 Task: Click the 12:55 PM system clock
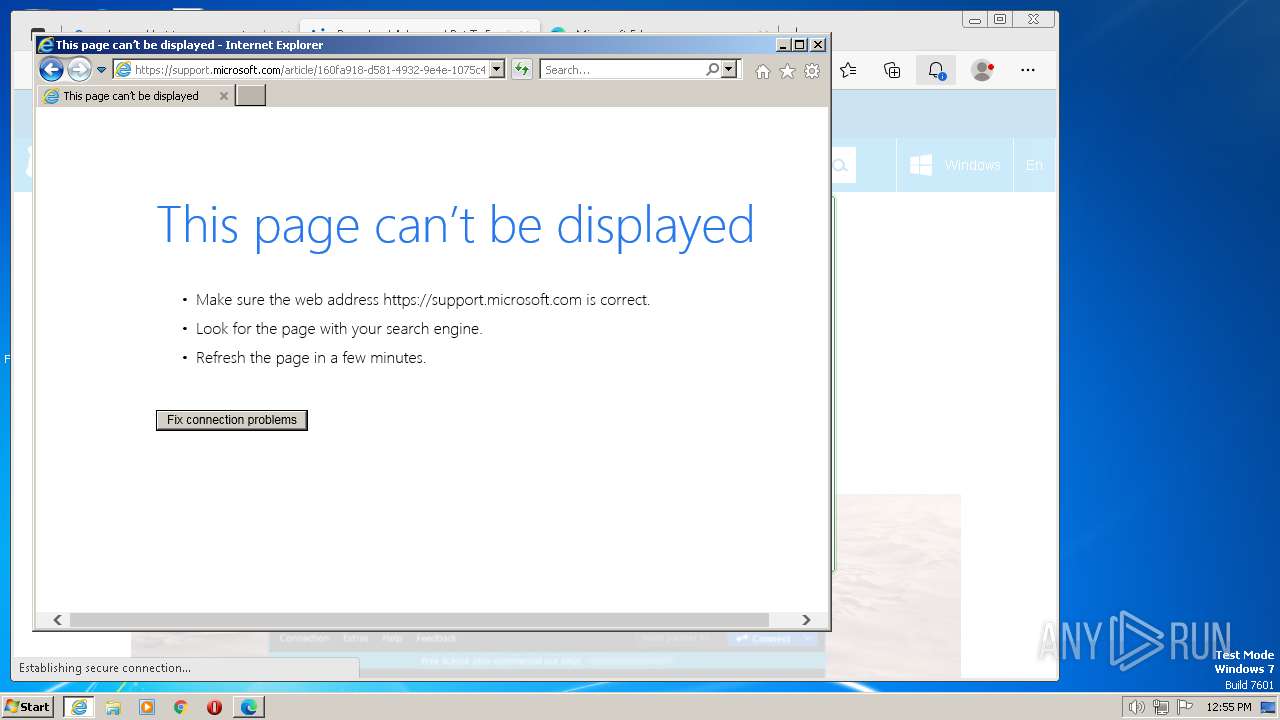pyautogui.click(x=1229, y=707)
